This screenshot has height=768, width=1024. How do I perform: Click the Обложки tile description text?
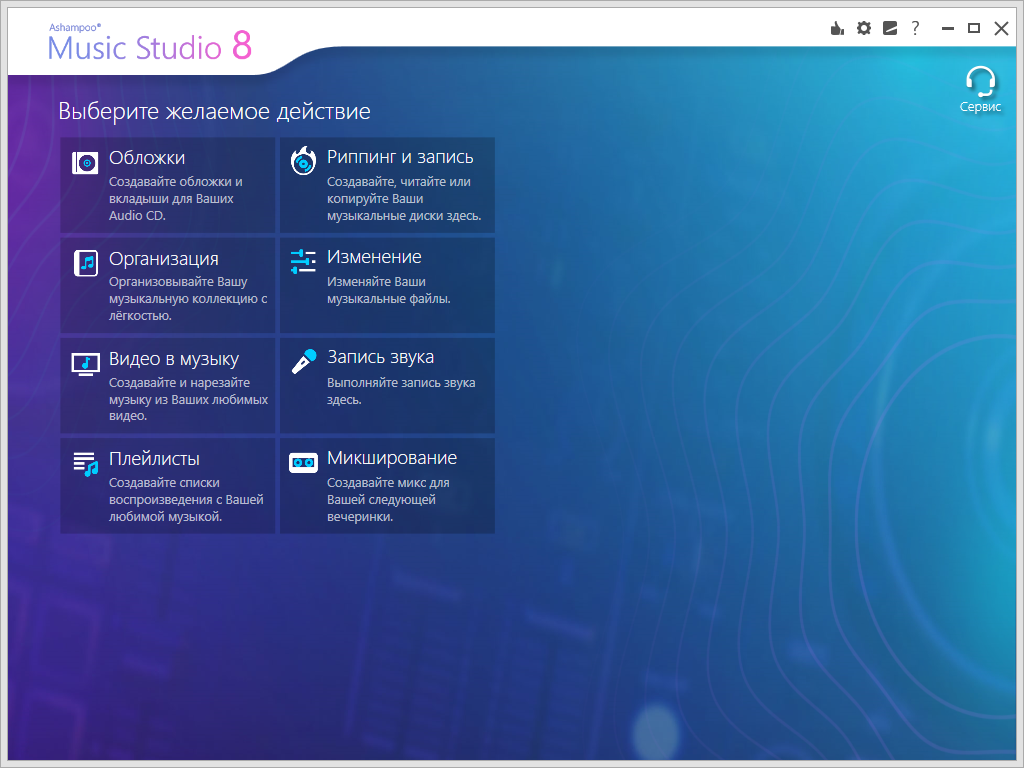(176, 198)
